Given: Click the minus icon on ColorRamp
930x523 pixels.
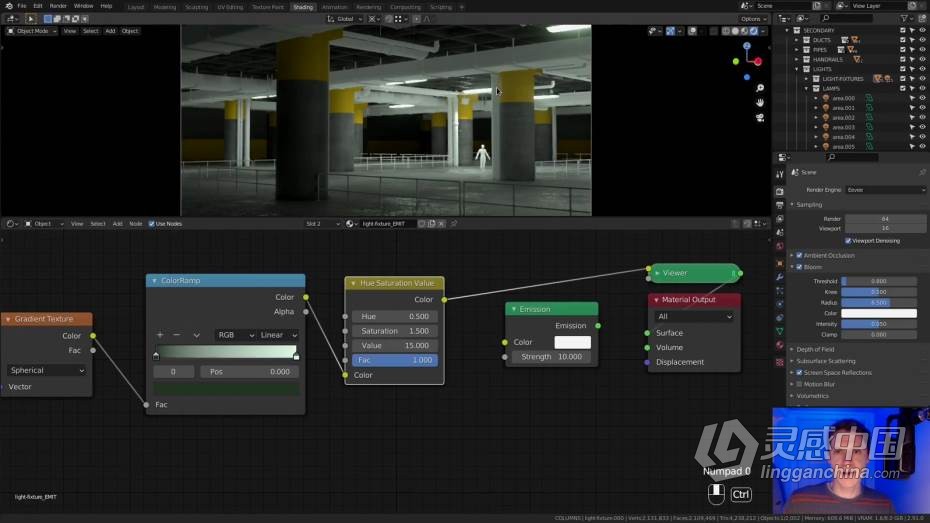Looking at the screenshot, I should [x=177, y=335].
